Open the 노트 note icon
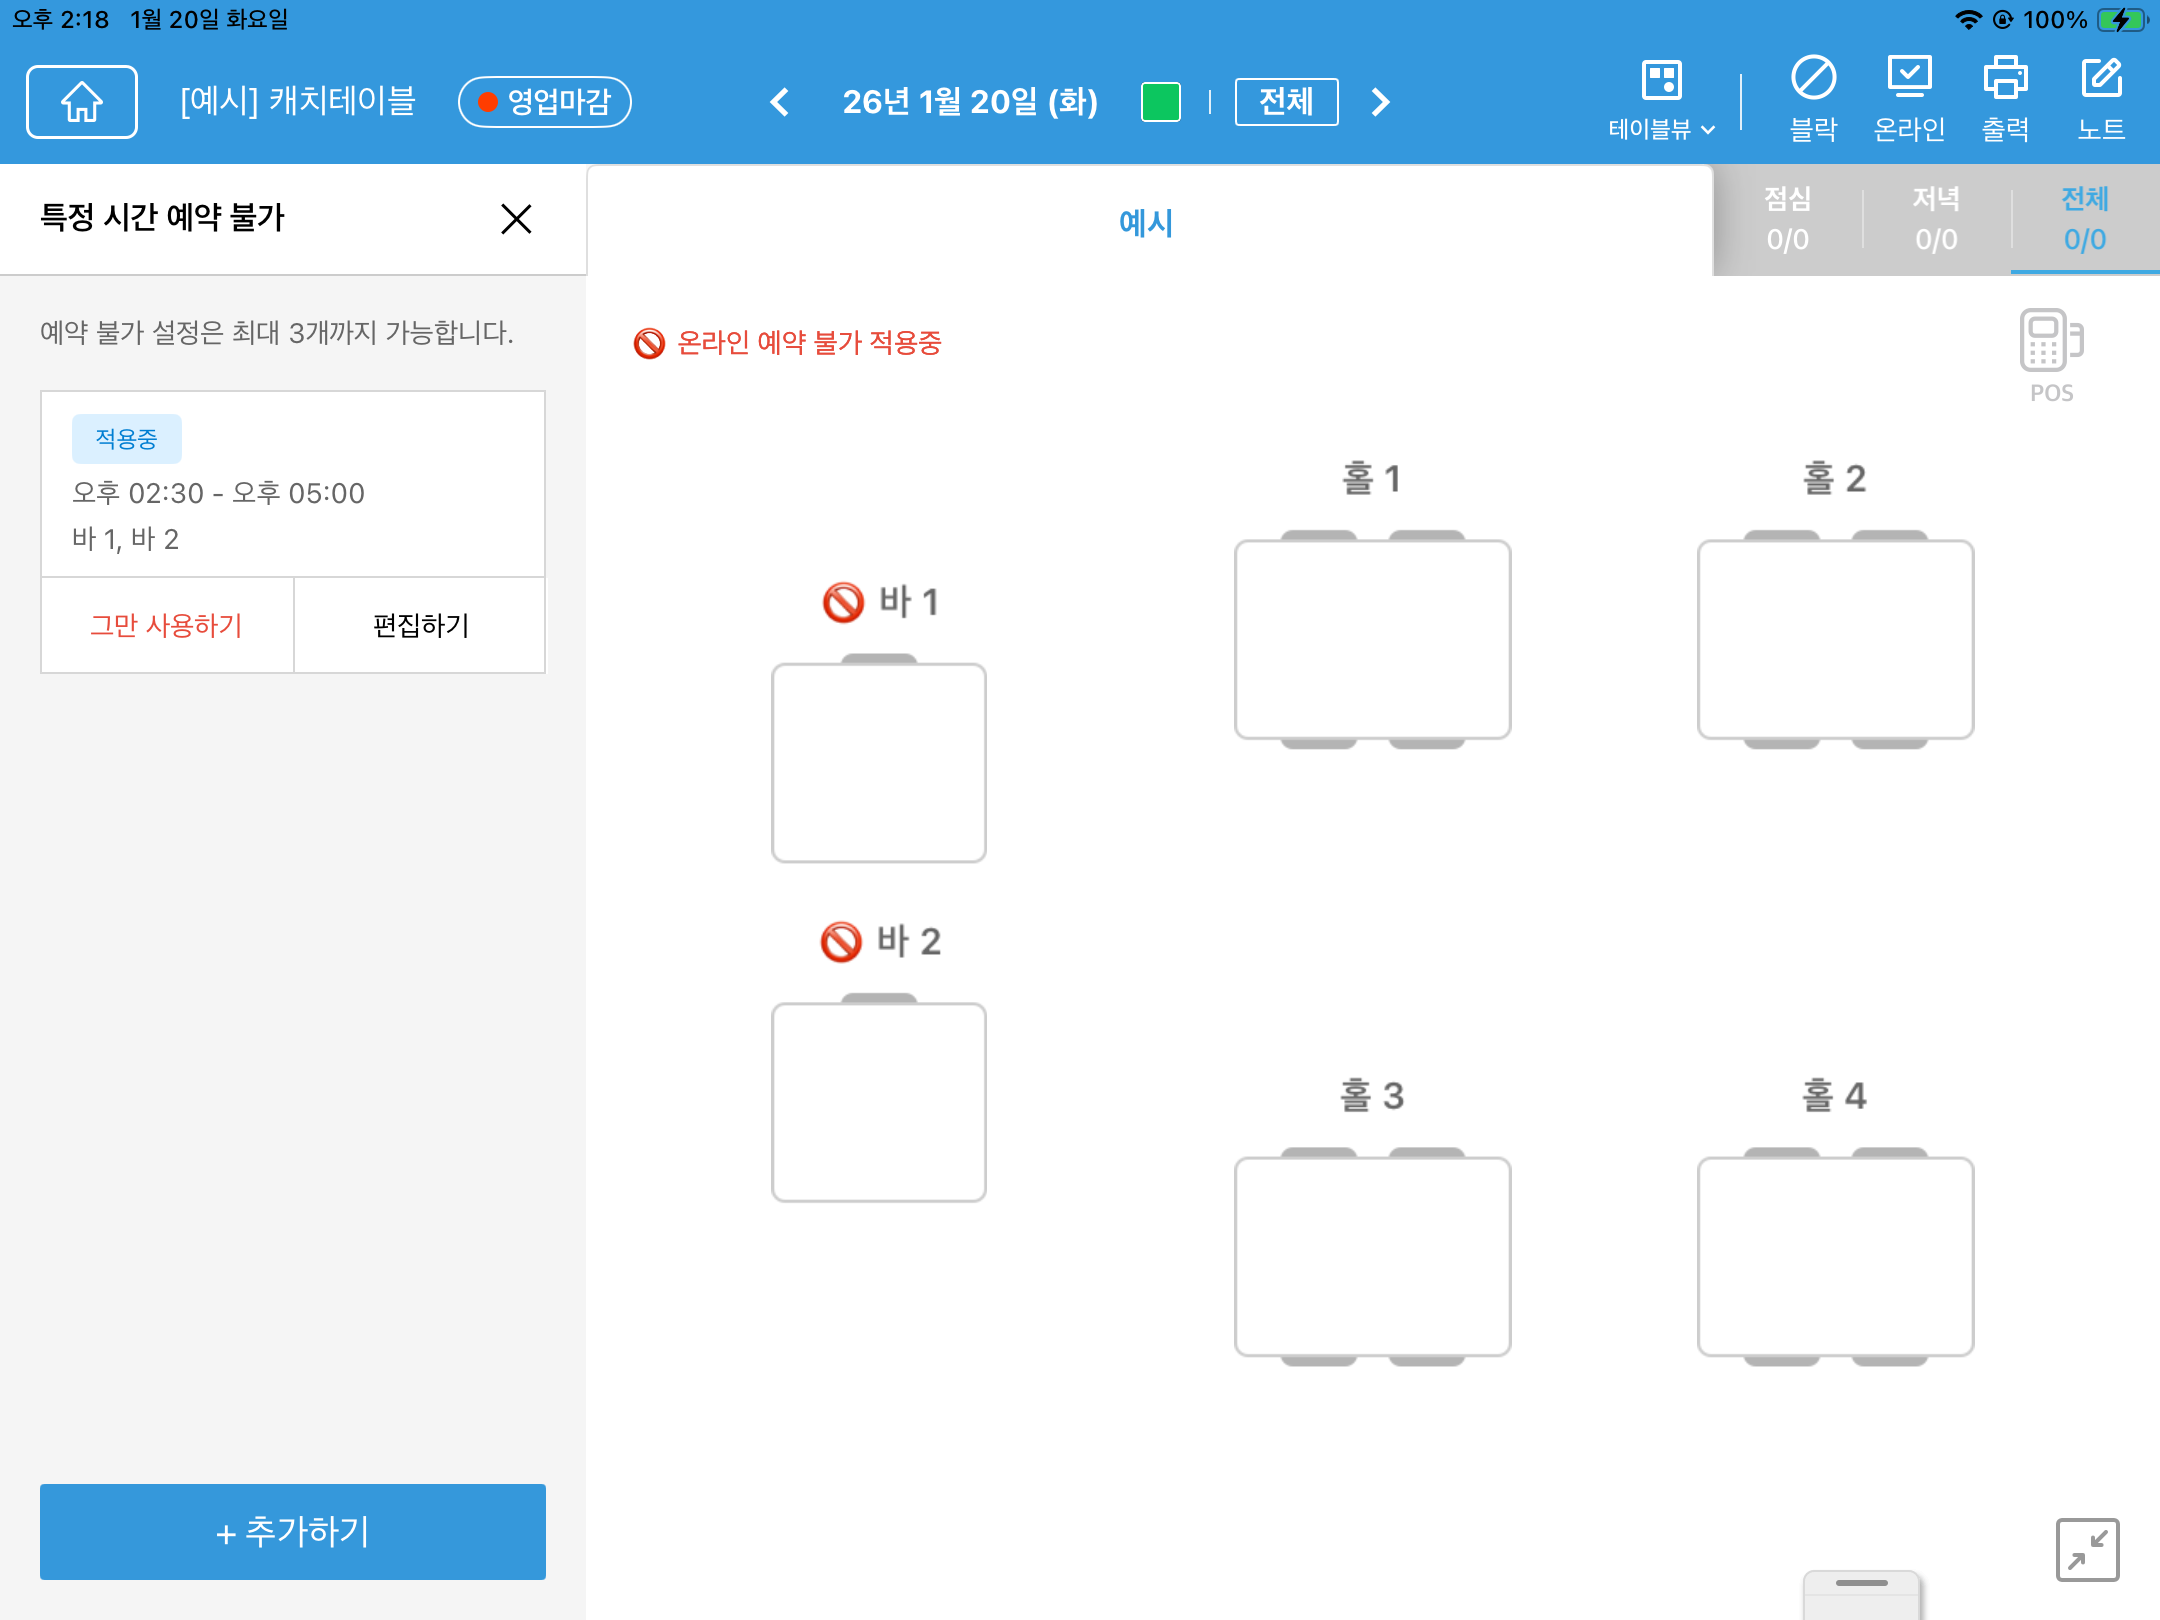 pyautogui.click(x=2101, y=98)
